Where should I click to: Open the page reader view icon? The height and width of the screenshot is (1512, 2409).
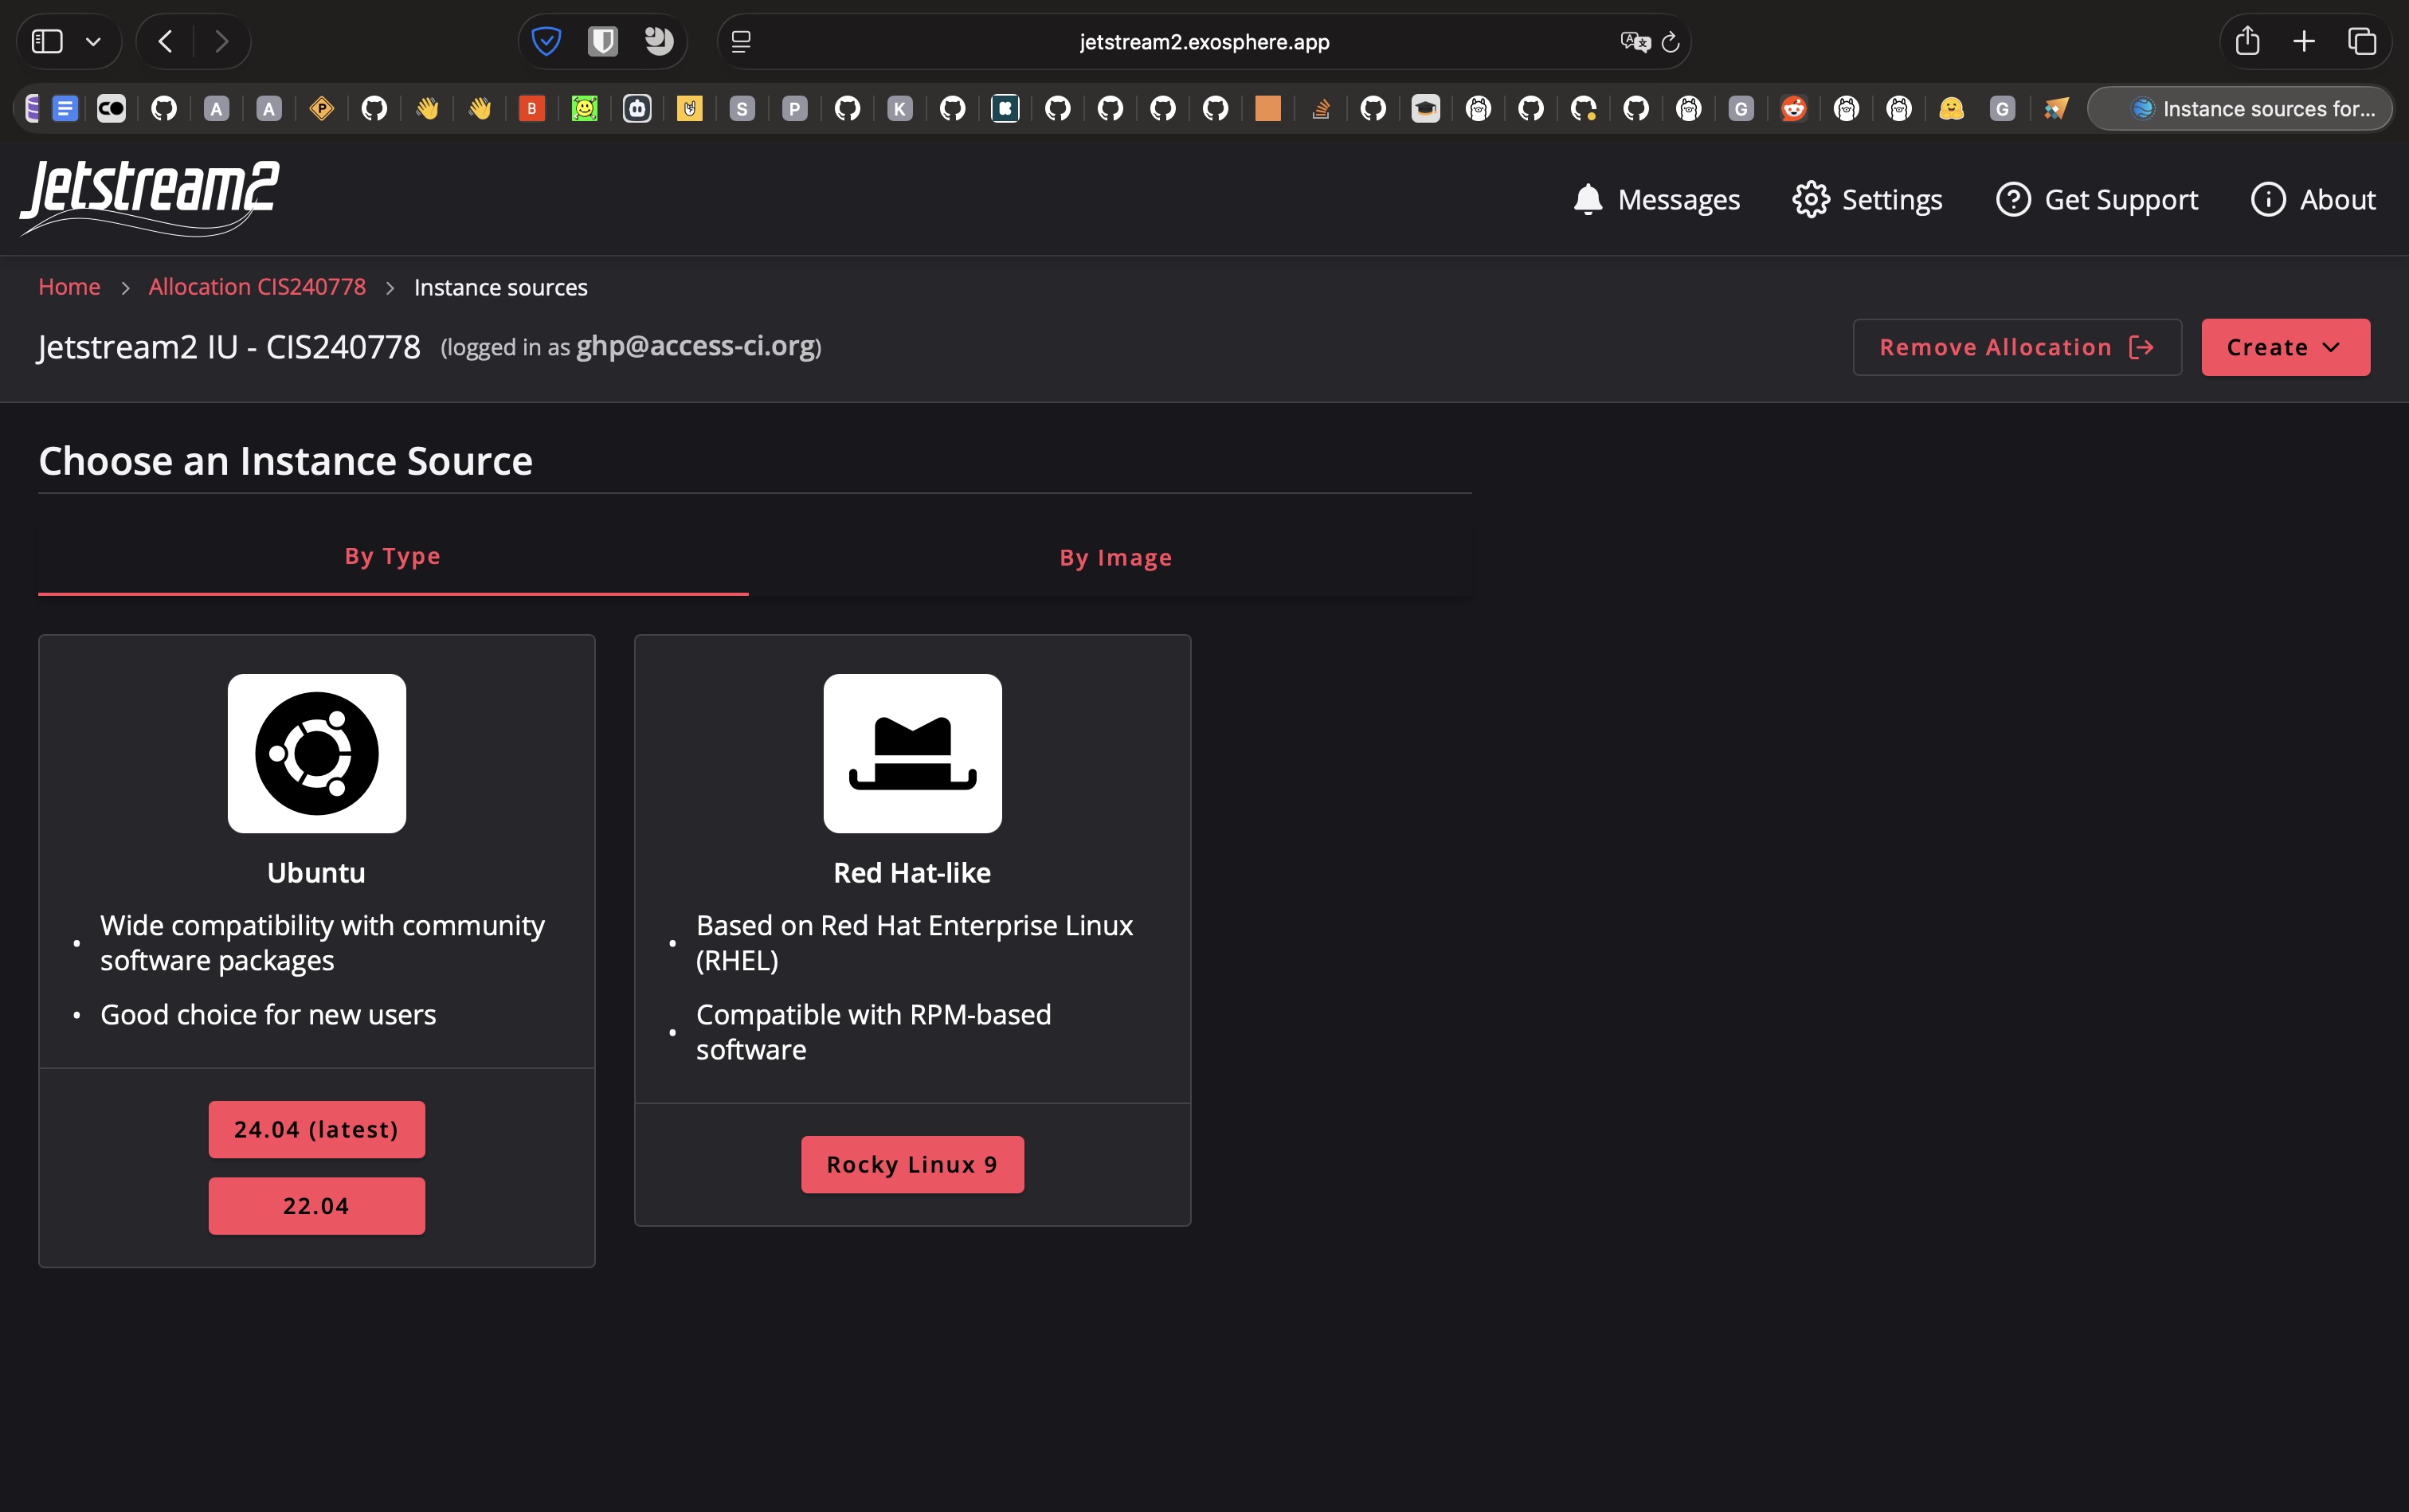click(x=741, y=41)
